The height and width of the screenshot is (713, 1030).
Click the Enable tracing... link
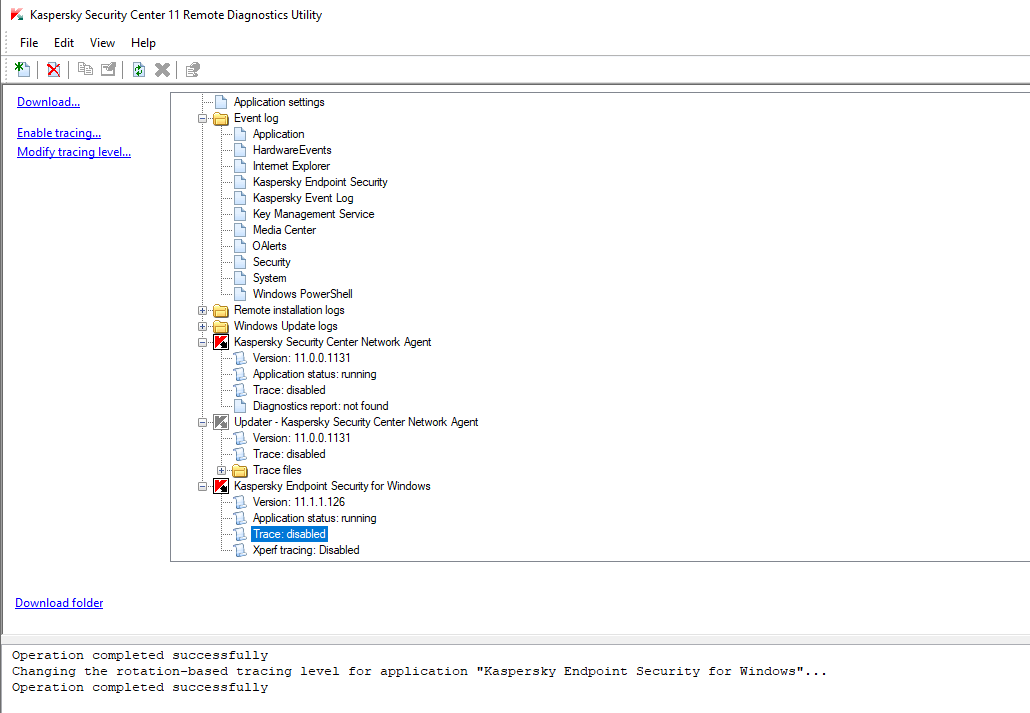coord(59,133)
